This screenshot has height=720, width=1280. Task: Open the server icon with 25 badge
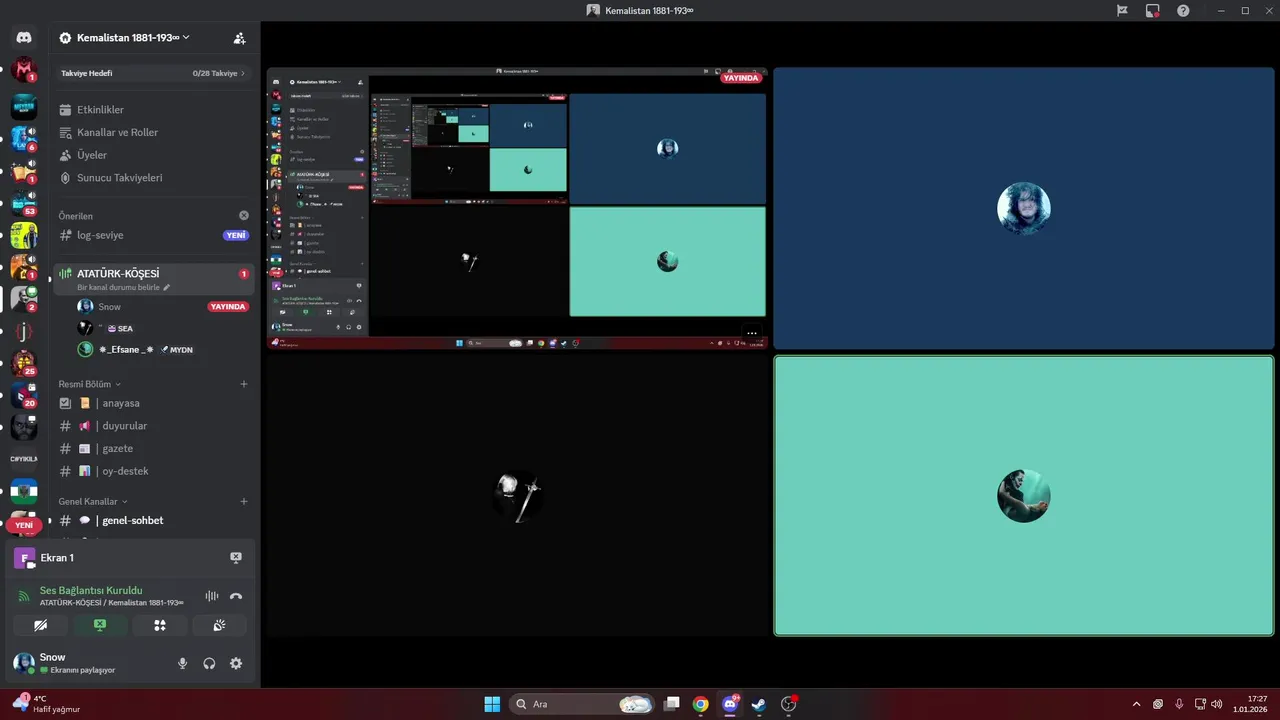24,363
